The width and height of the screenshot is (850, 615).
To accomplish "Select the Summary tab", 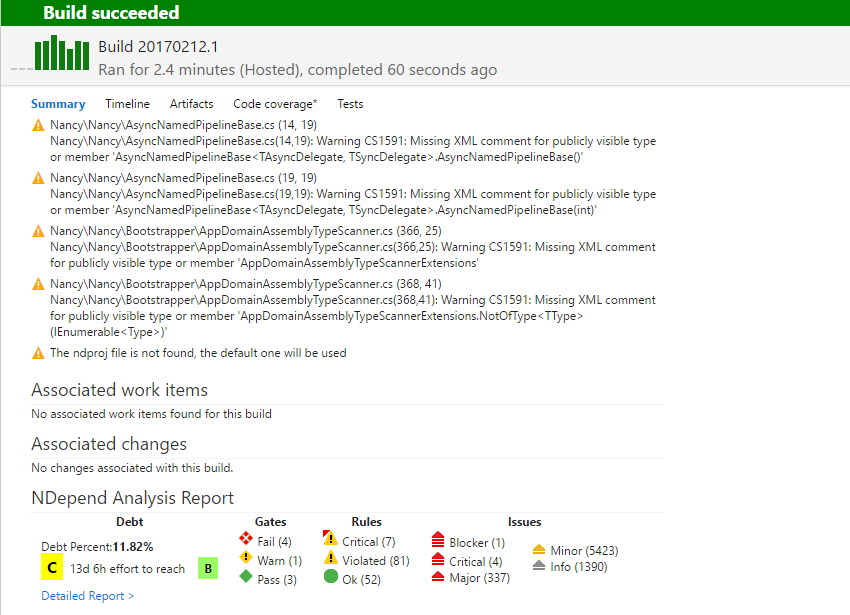I will coord(58,103).
